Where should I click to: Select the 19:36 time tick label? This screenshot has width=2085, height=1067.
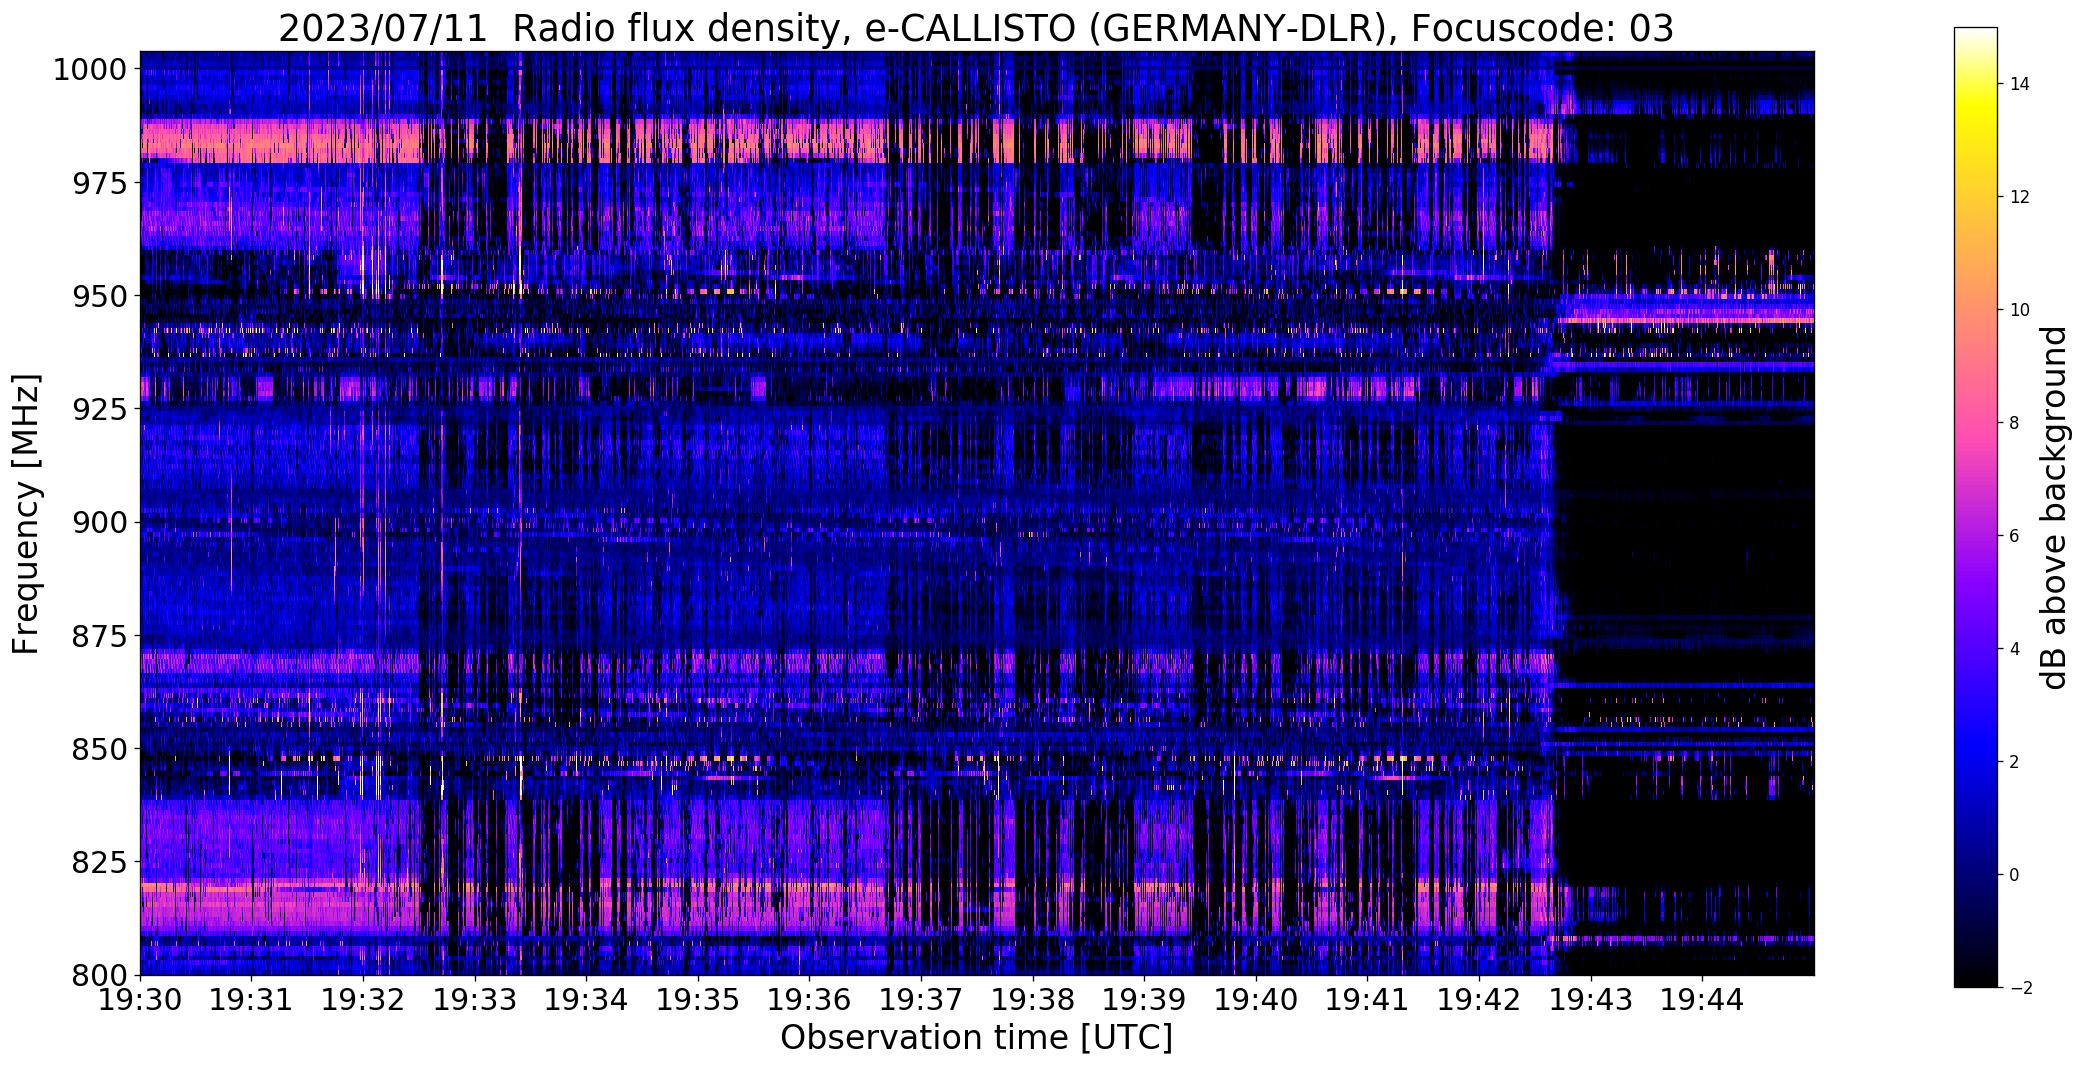click(809, 998)
